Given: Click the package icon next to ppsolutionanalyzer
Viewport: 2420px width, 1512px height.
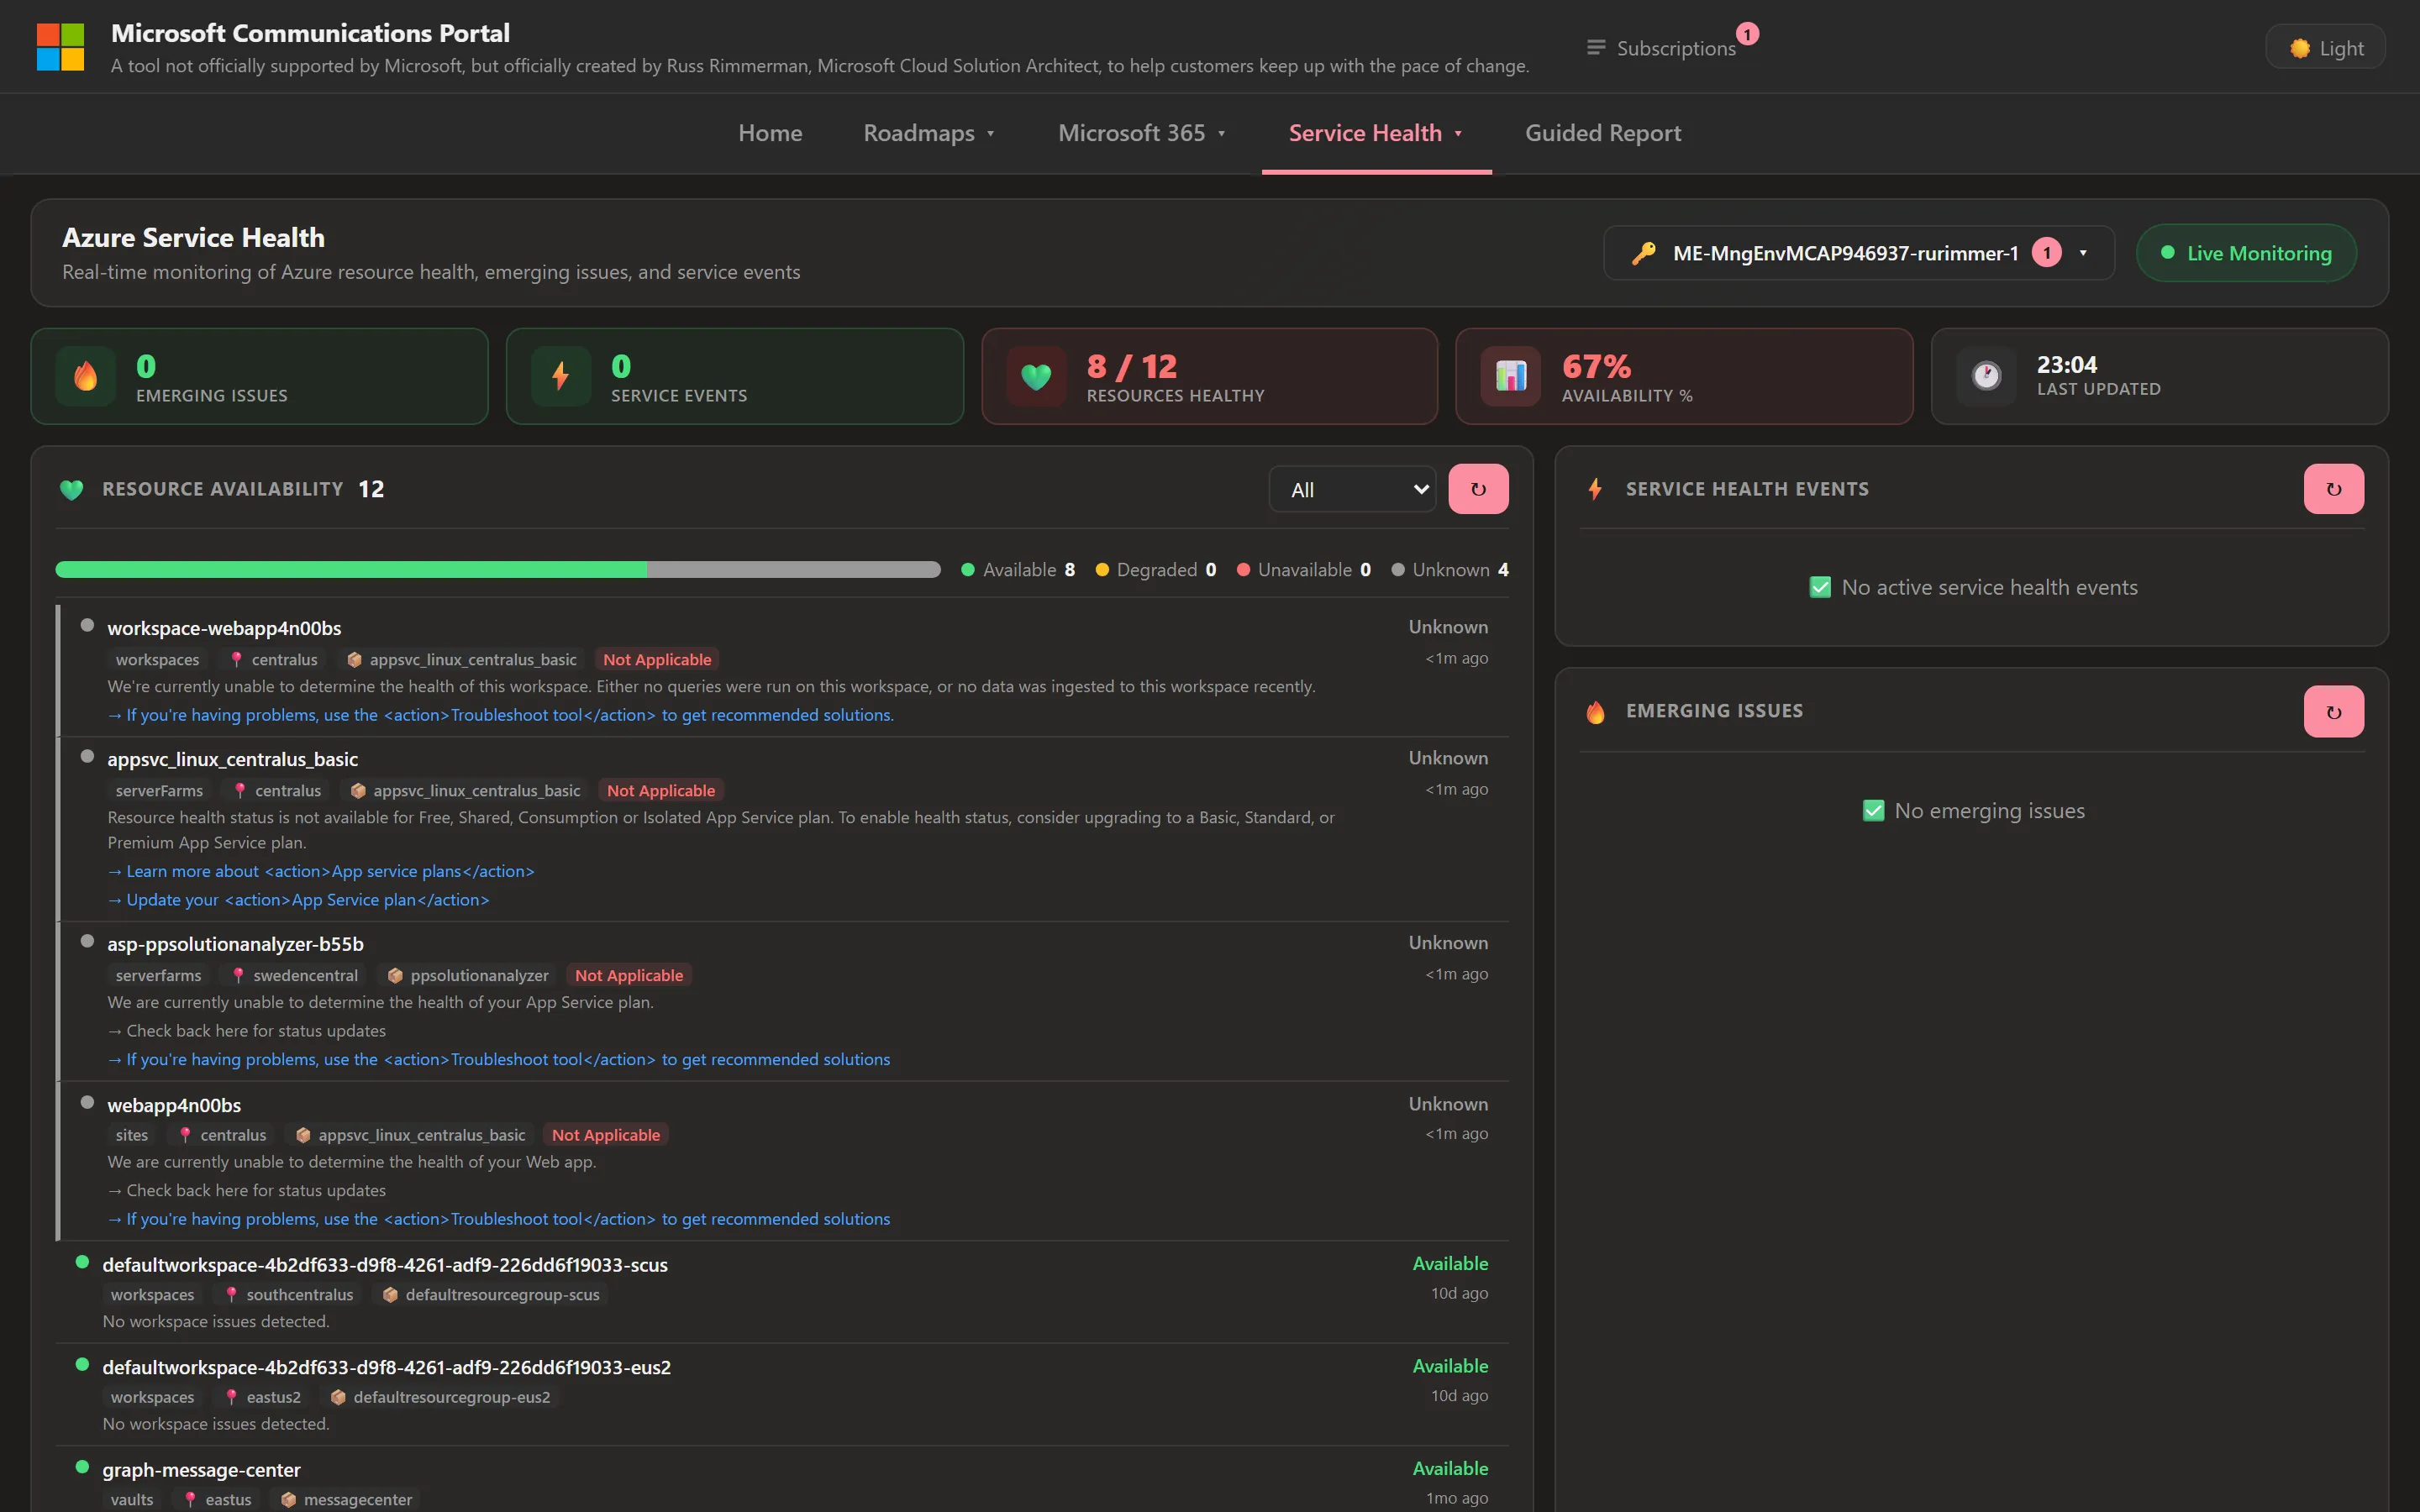Looking at the screenshot, I should click(x=395, y=975).
